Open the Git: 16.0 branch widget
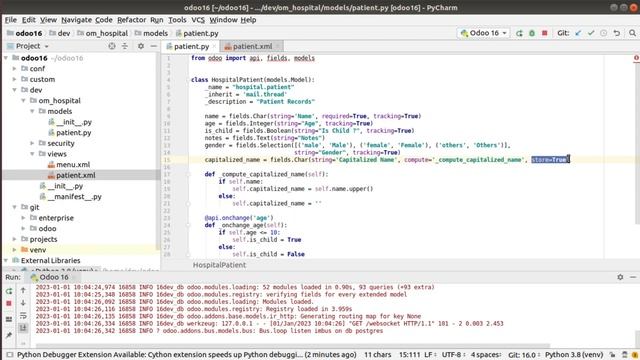This screenshot has width=640, height=360. (524, 355)
